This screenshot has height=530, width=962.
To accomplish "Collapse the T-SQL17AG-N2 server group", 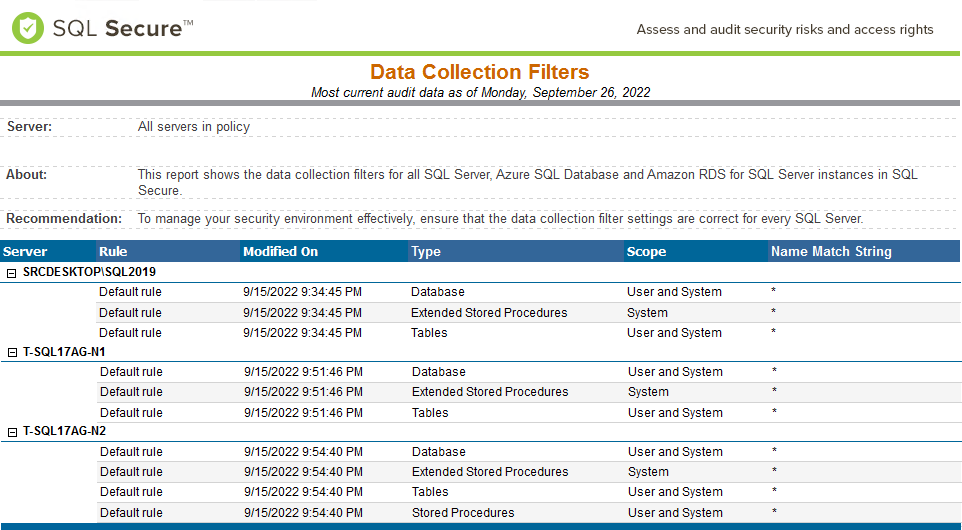I will (x=12, y=432).
